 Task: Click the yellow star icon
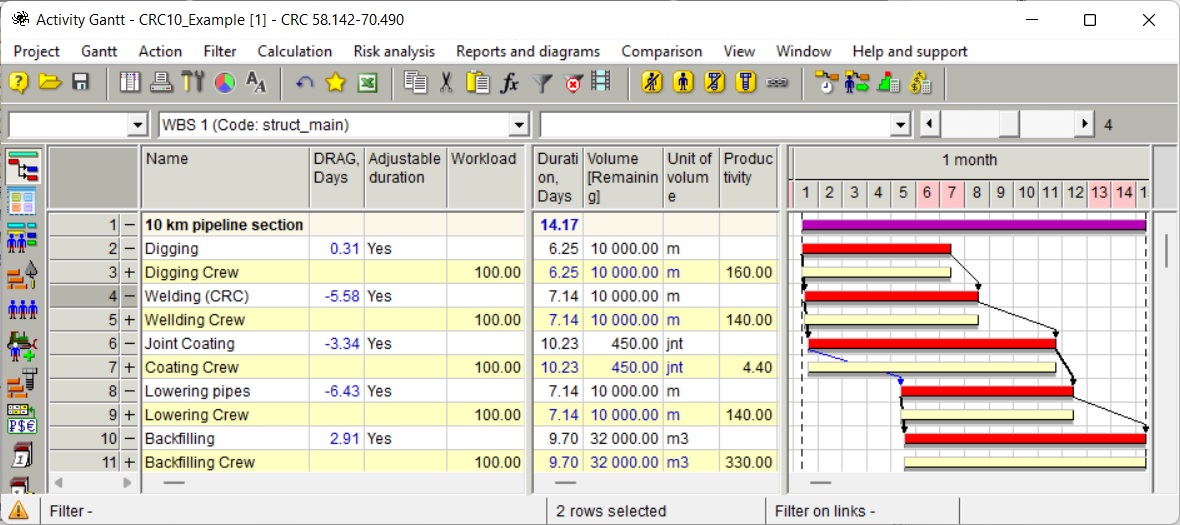tap(335, 82)
